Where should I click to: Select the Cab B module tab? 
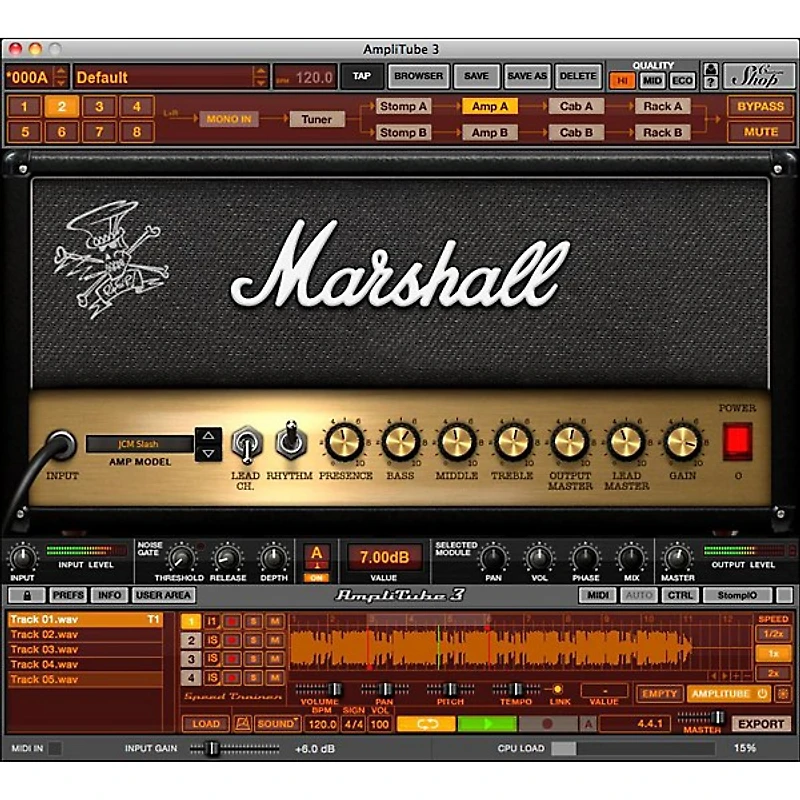click(576, 133)
